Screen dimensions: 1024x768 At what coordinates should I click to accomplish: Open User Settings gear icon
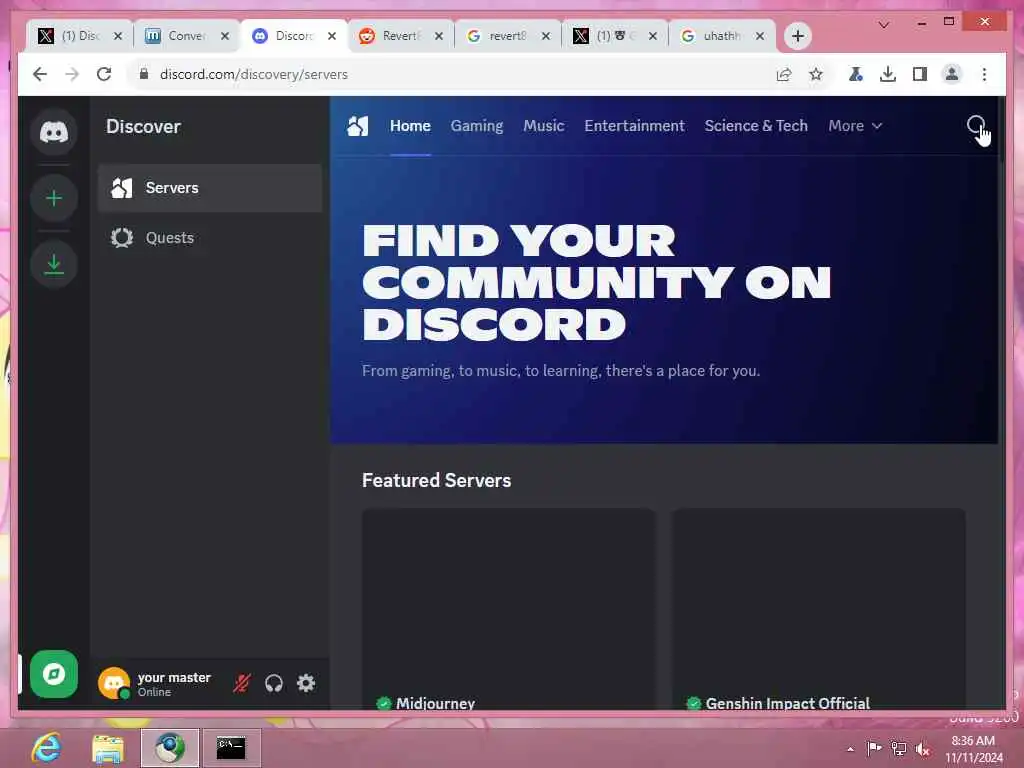[306, 683]
